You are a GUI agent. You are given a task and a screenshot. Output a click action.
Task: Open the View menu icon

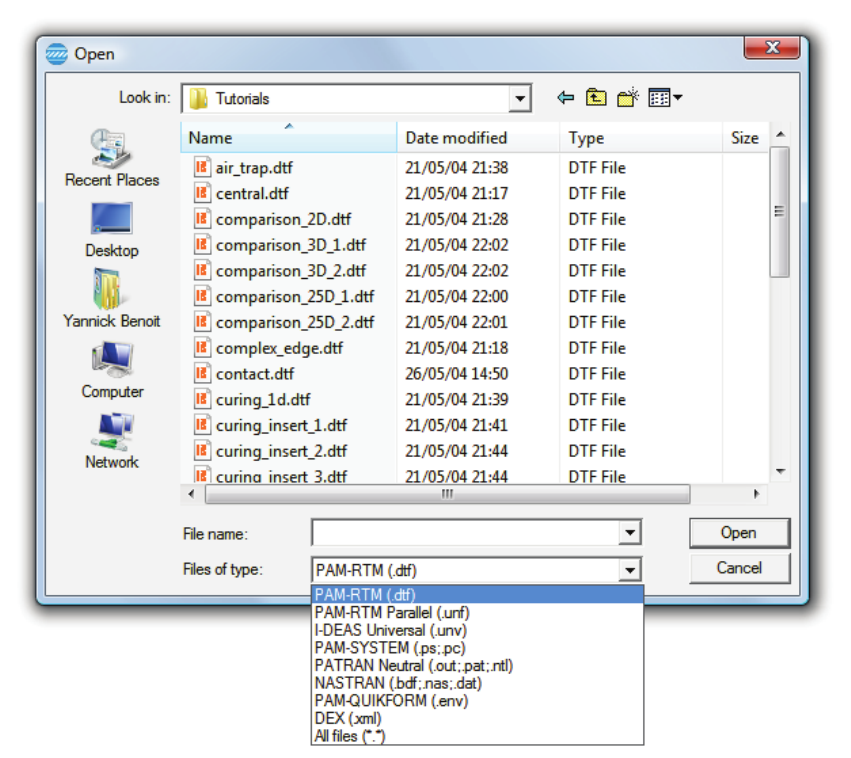(665, 98)
